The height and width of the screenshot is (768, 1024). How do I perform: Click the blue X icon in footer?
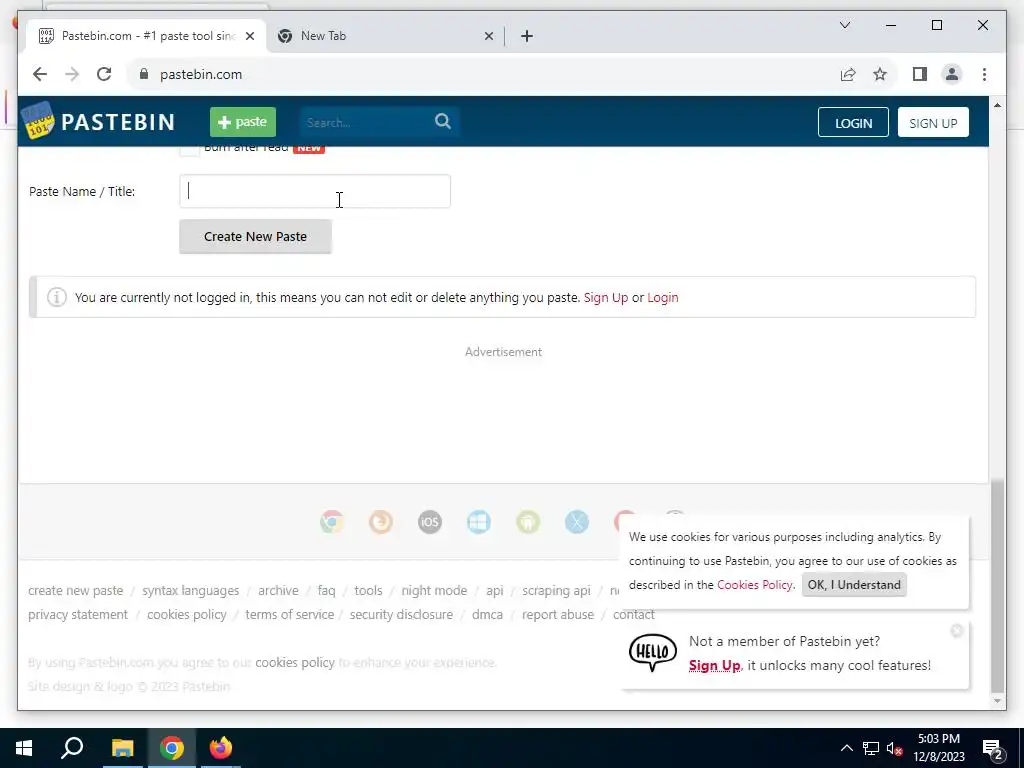point(577,522)
